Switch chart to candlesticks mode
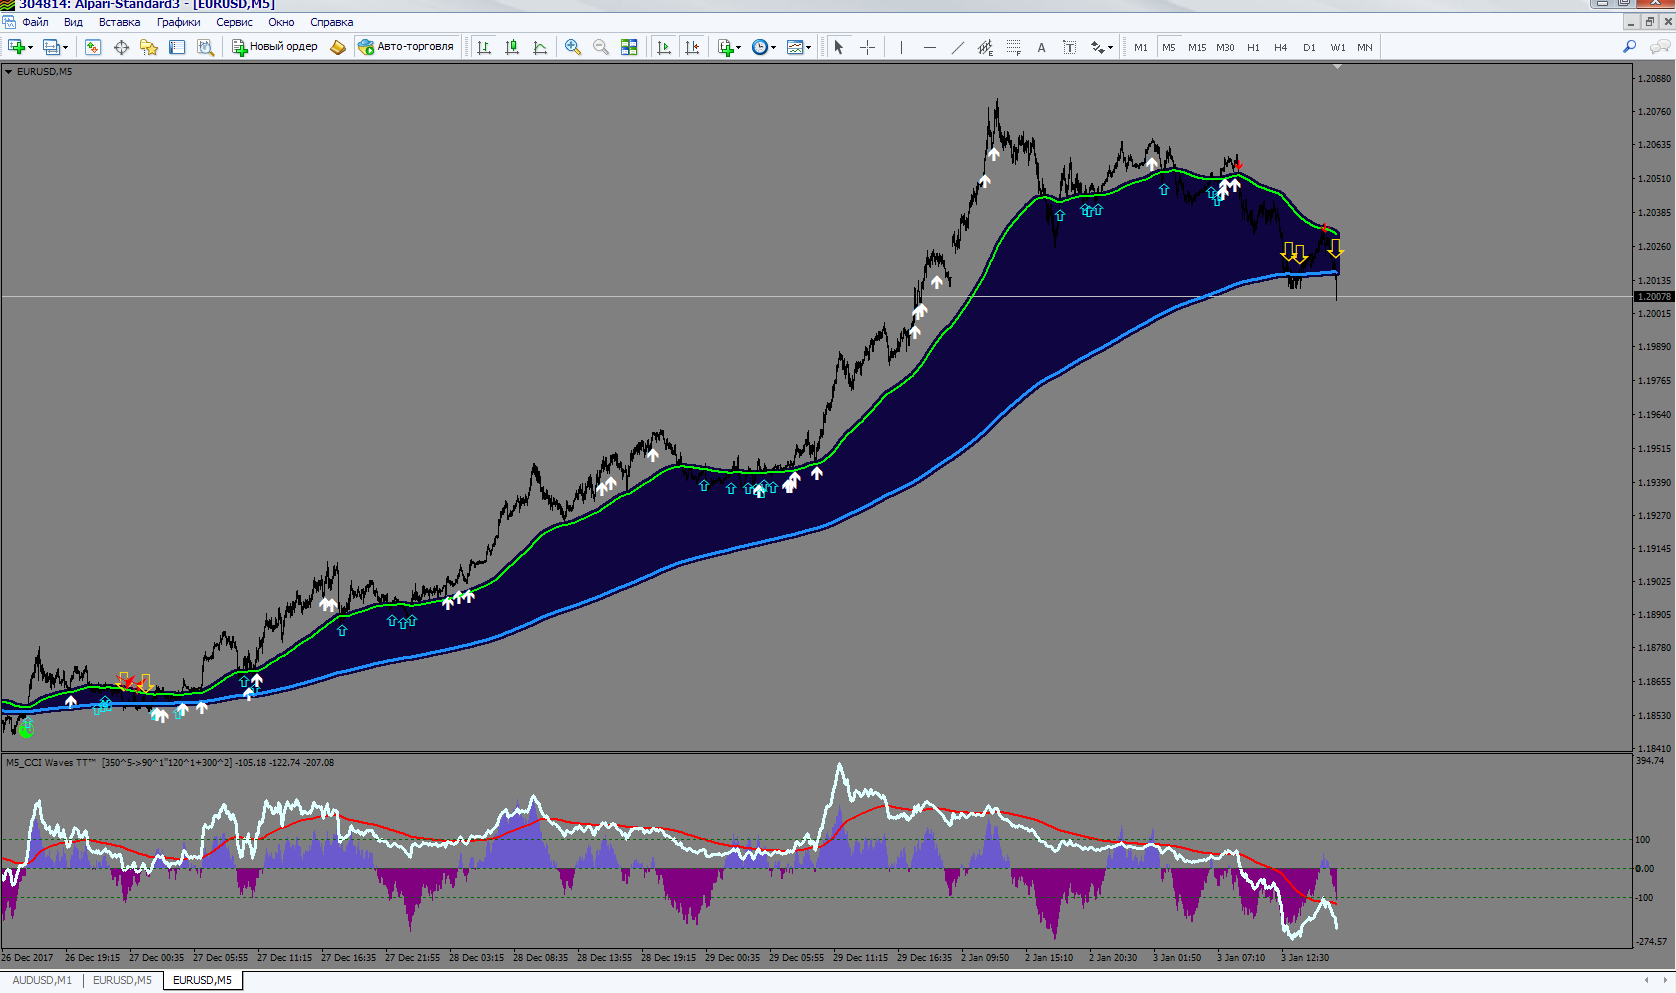This screenshot has width=1676, height=993. [x=512, y=47]
